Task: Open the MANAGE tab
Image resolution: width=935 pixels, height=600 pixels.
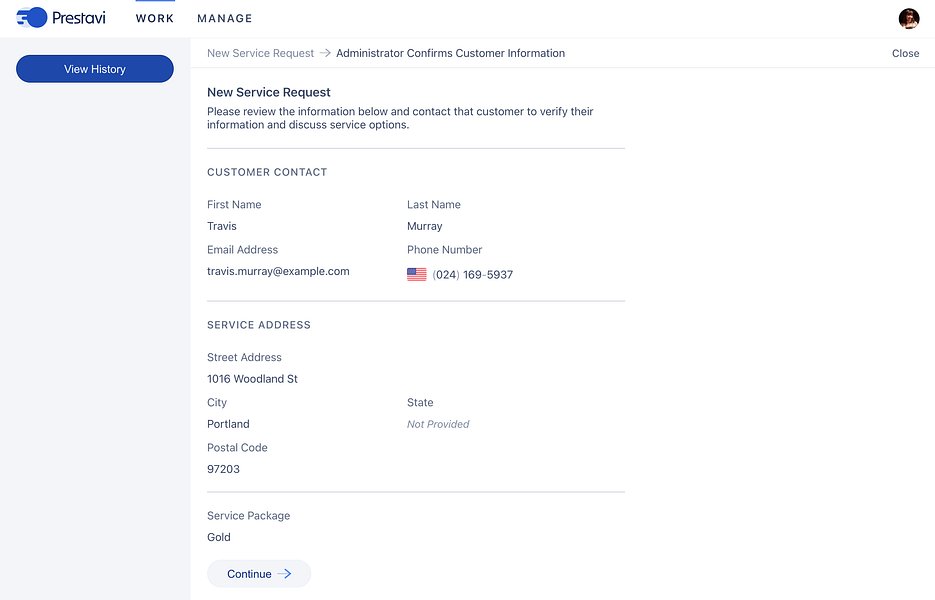Action: click(225, 18)
